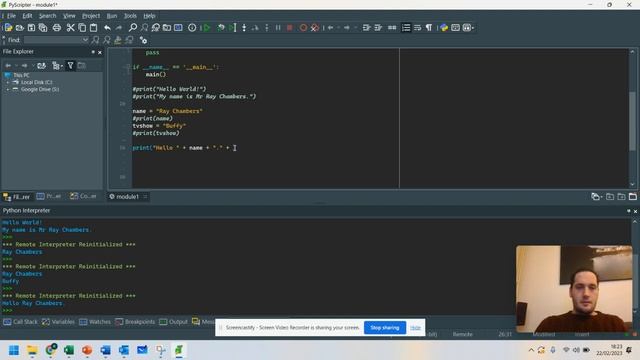This screenshot has width=640, height=360.
Task: Click the Paste clipboard icon
Action: click(93, 28)
